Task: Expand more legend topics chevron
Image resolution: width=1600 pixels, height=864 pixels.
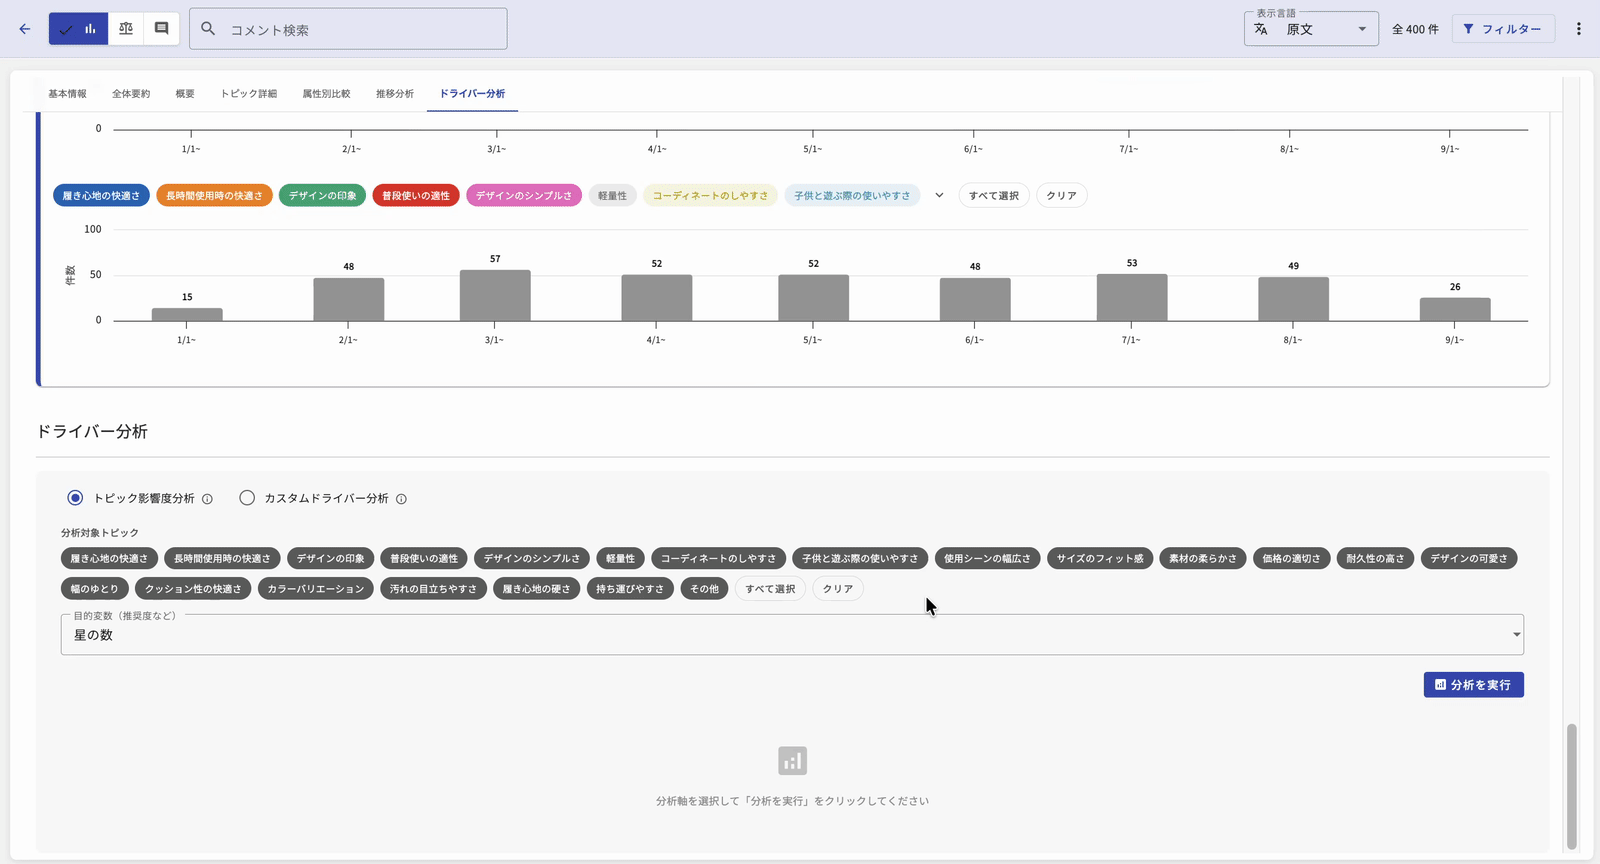Action: point(939,196)
